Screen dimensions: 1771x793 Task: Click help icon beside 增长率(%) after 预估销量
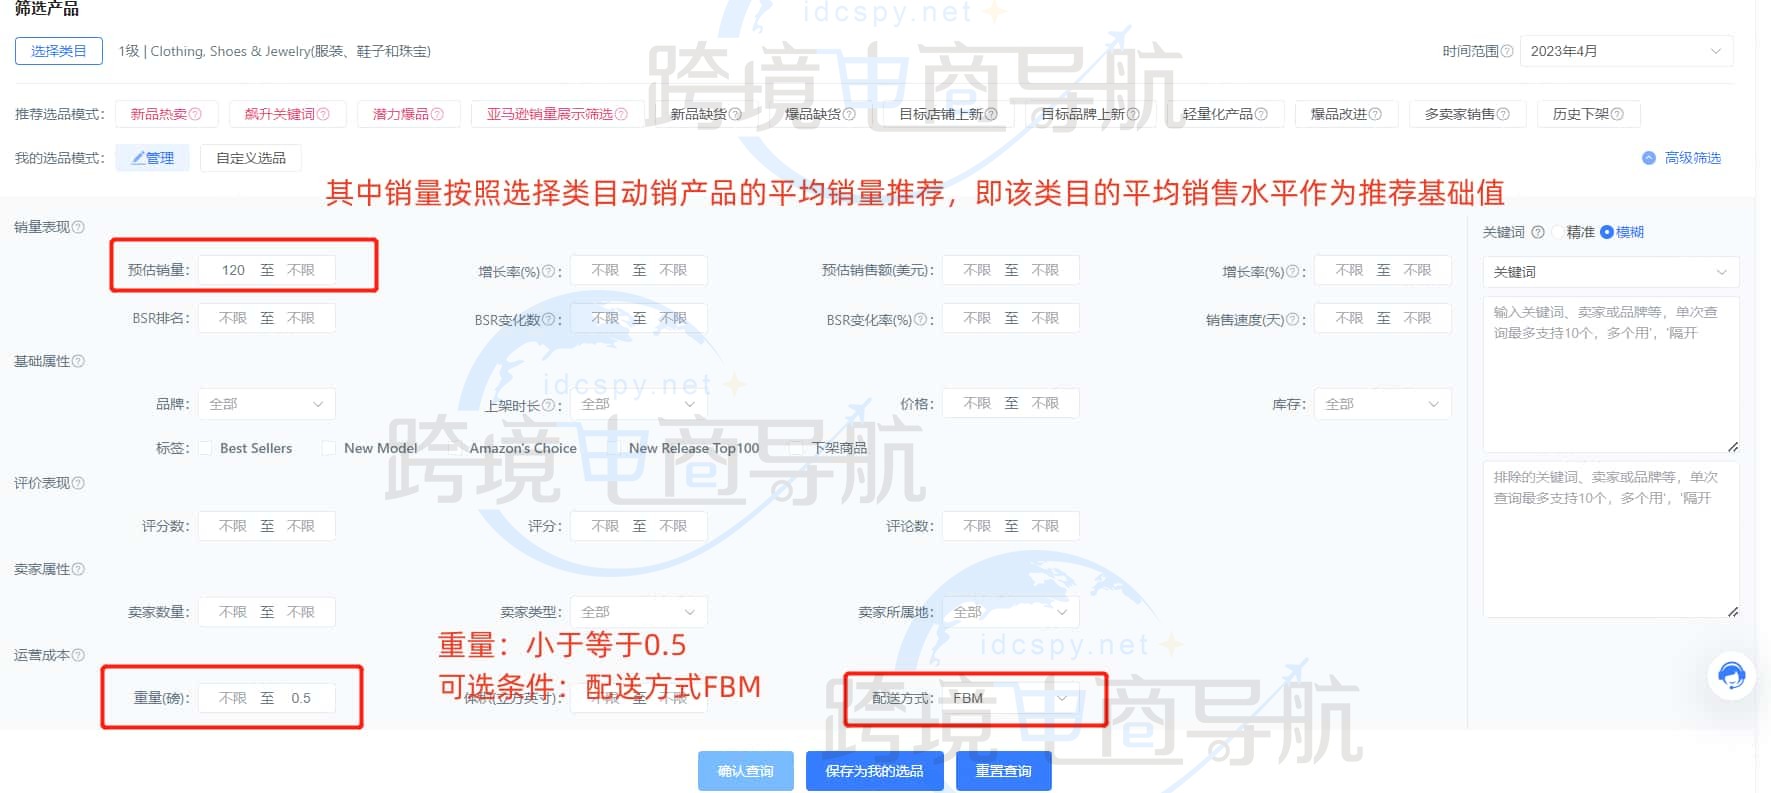point(548,271)
